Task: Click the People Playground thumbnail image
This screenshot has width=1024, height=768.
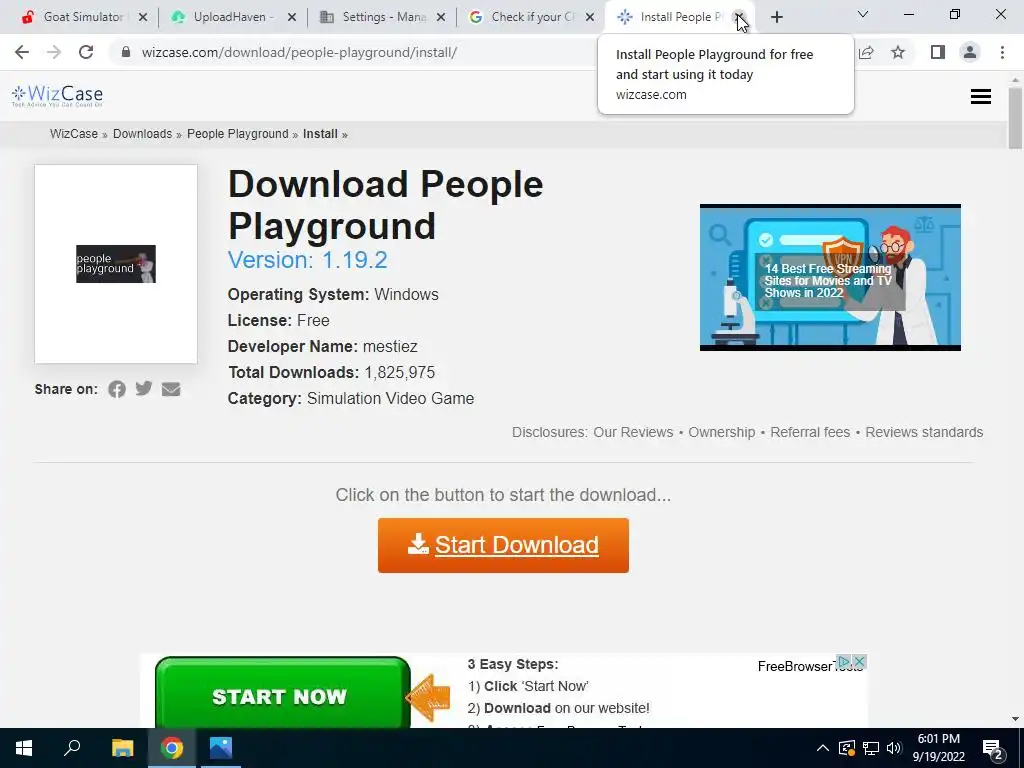Action: pos(116,264)
